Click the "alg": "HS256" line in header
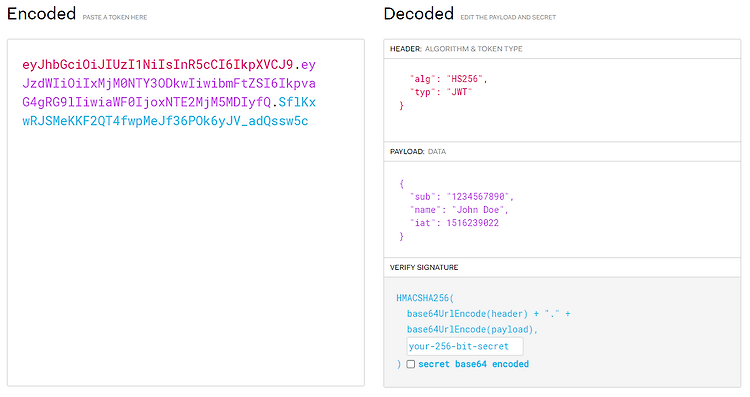 (x=448, y=79)
